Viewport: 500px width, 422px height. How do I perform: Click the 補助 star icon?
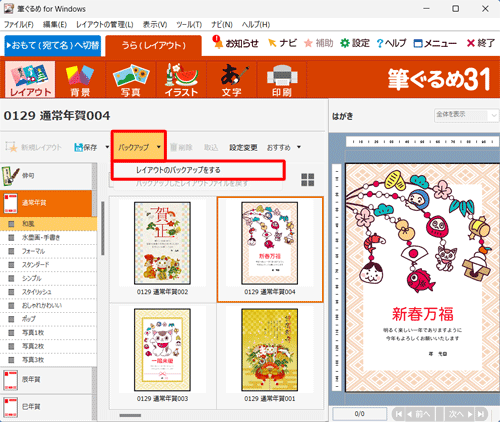308,43
